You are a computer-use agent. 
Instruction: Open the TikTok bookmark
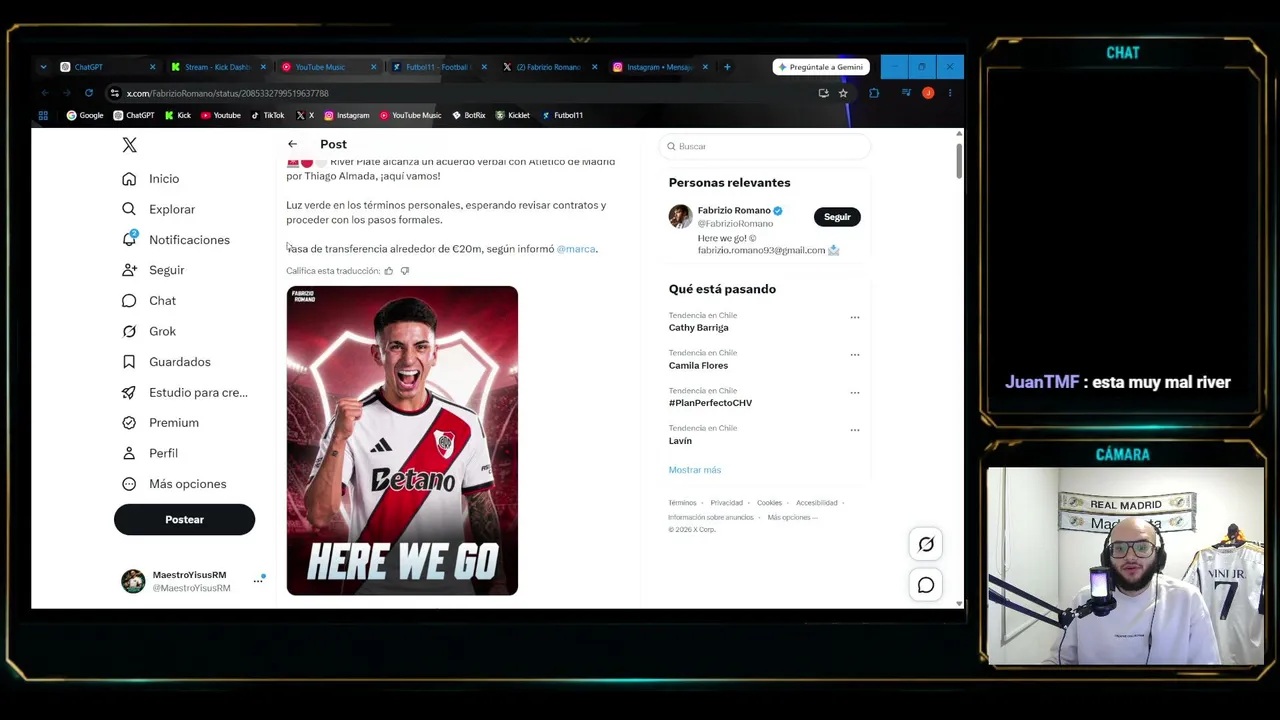(267, 115)
